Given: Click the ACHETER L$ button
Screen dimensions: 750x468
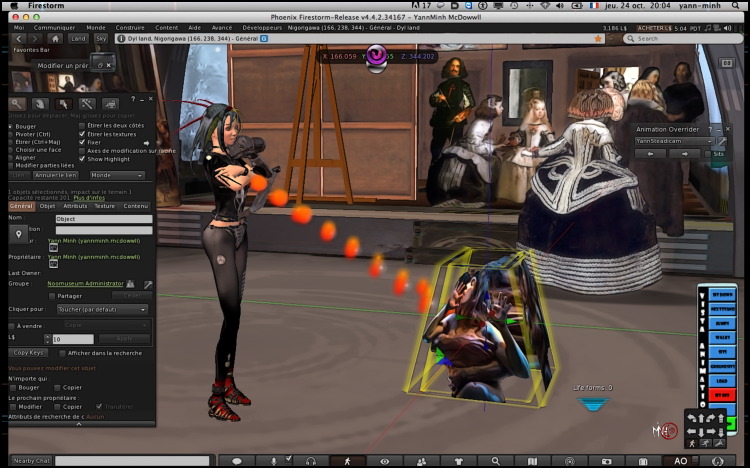Looking at the screenshot, I should [x=654, y=28].
